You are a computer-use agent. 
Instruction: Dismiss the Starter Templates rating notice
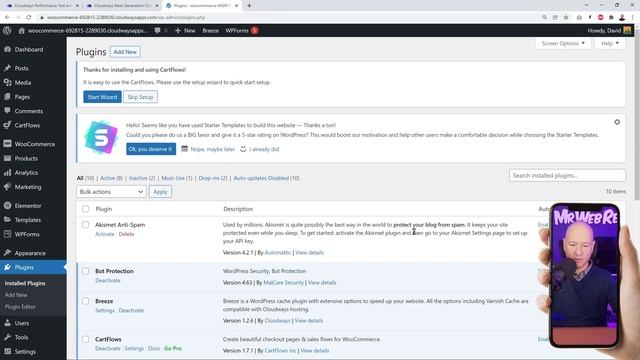click(617, 122)
